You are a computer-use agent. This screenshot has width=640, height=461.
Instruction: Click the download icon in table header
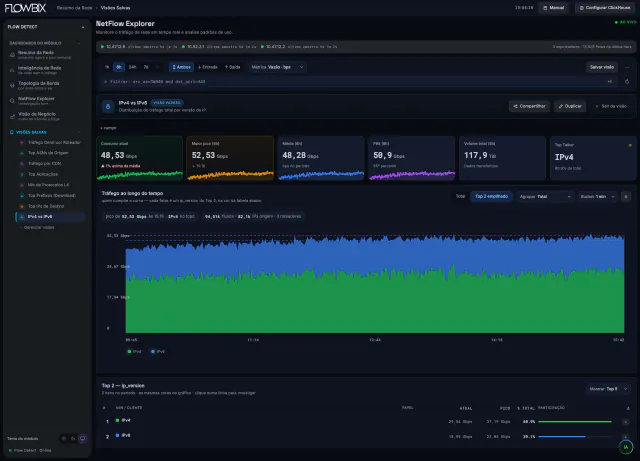point(628,408)
